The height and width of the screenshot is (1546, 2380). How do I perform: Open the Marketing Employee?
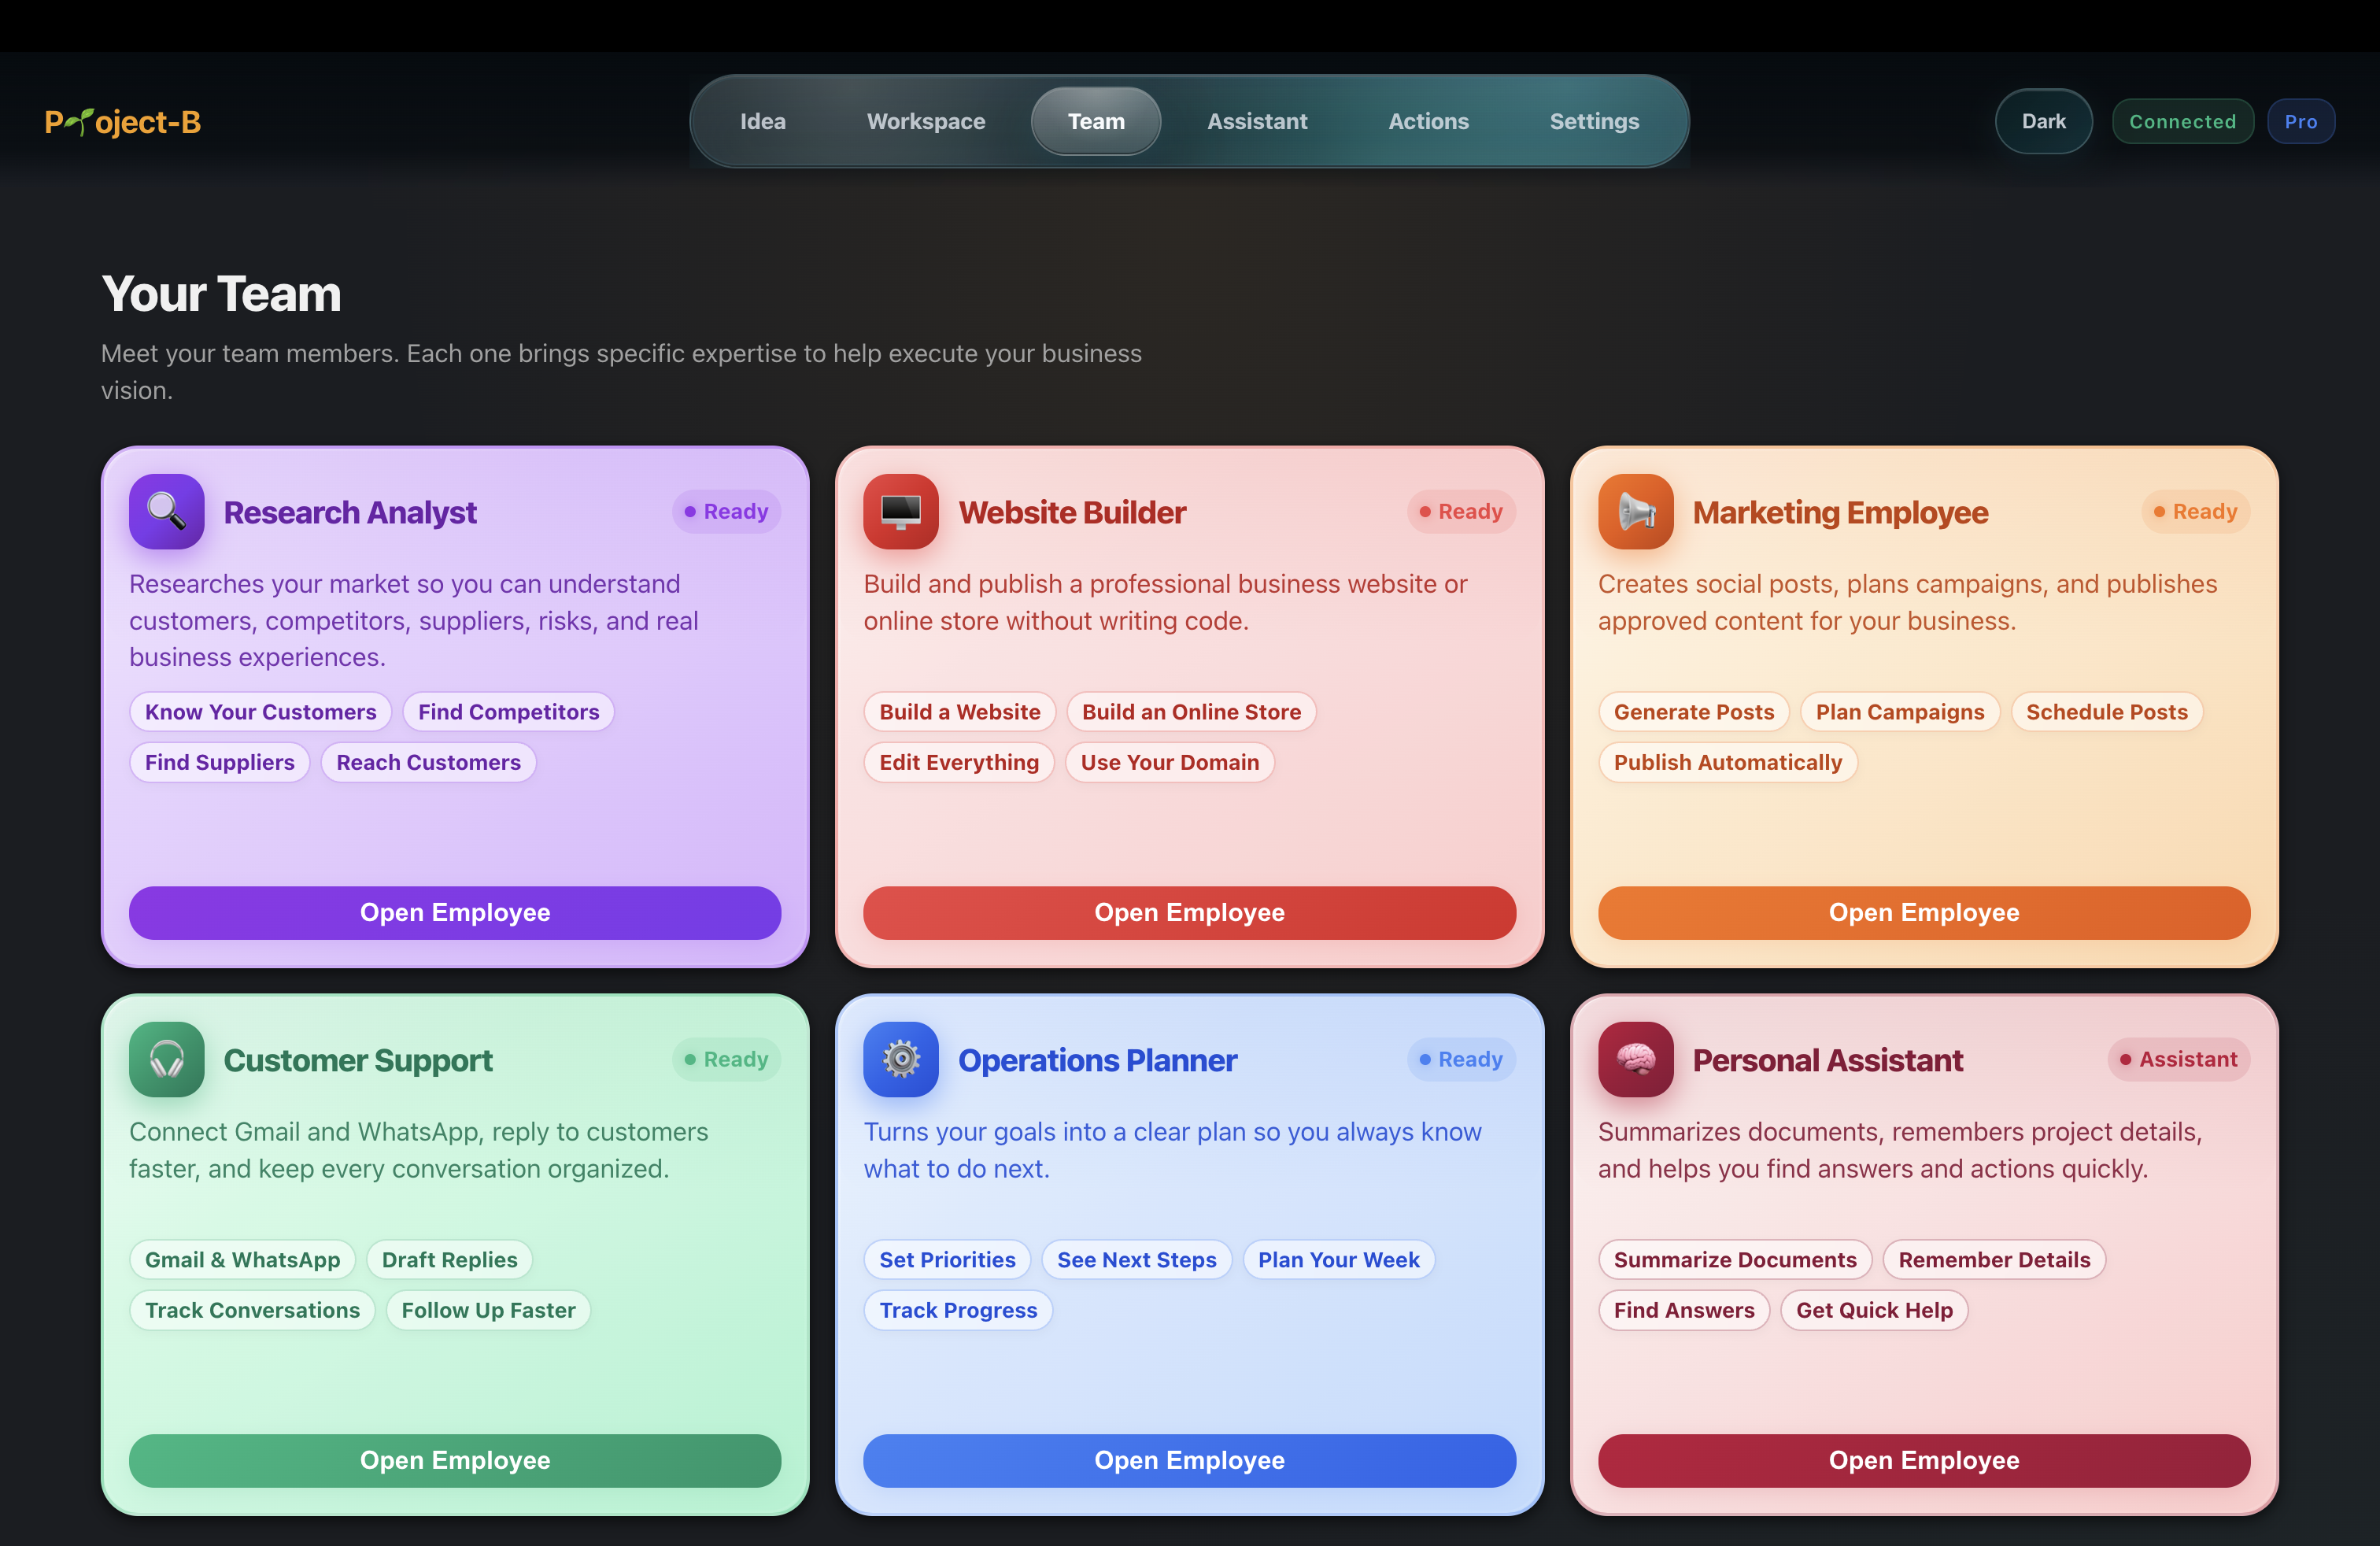tap(1924, 912)
